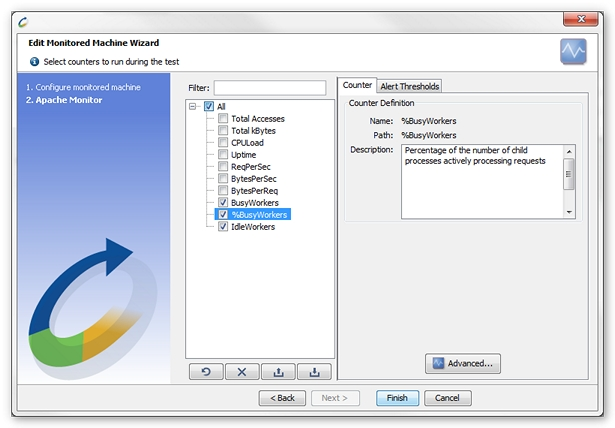This screenshot has height=428, width=615.
Task: Select the Uptime tree row label
Action: pyautogui.click(x=244, y=155)
